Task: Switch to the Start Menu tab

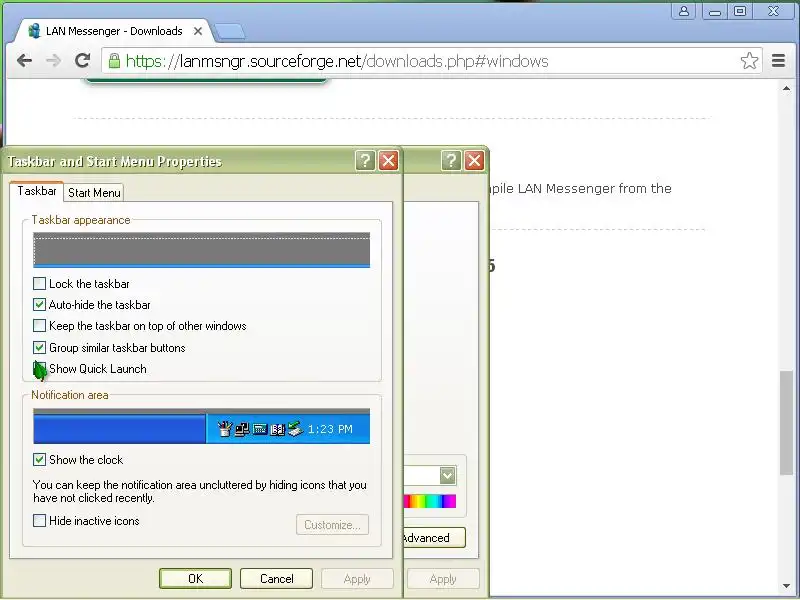Action: point(94,192)
